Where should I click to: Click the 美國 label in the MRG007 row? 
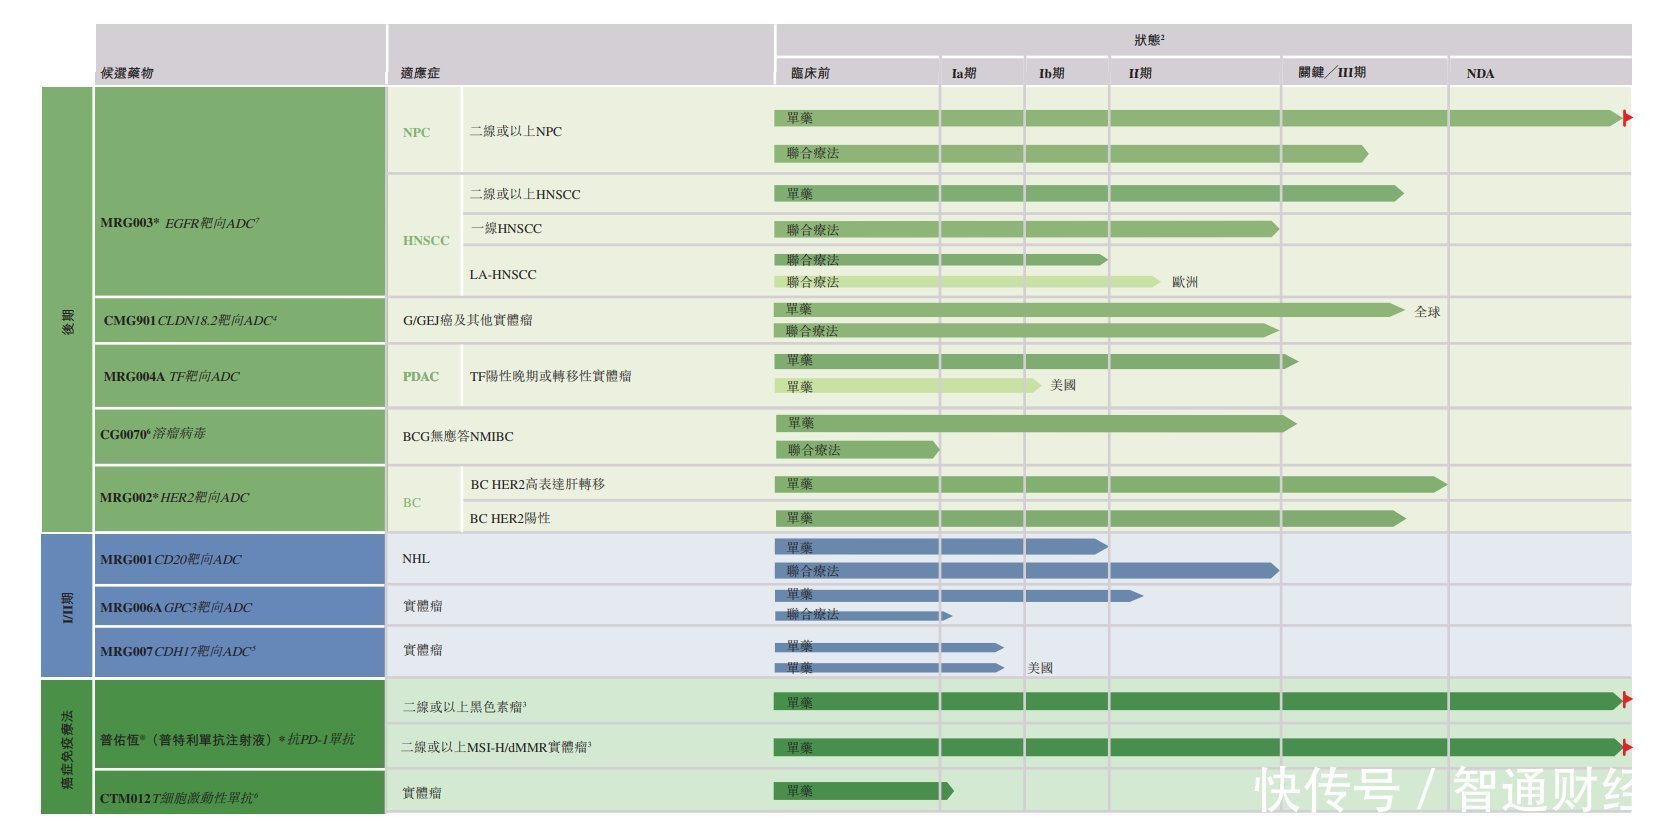[x=1040, y=667]
